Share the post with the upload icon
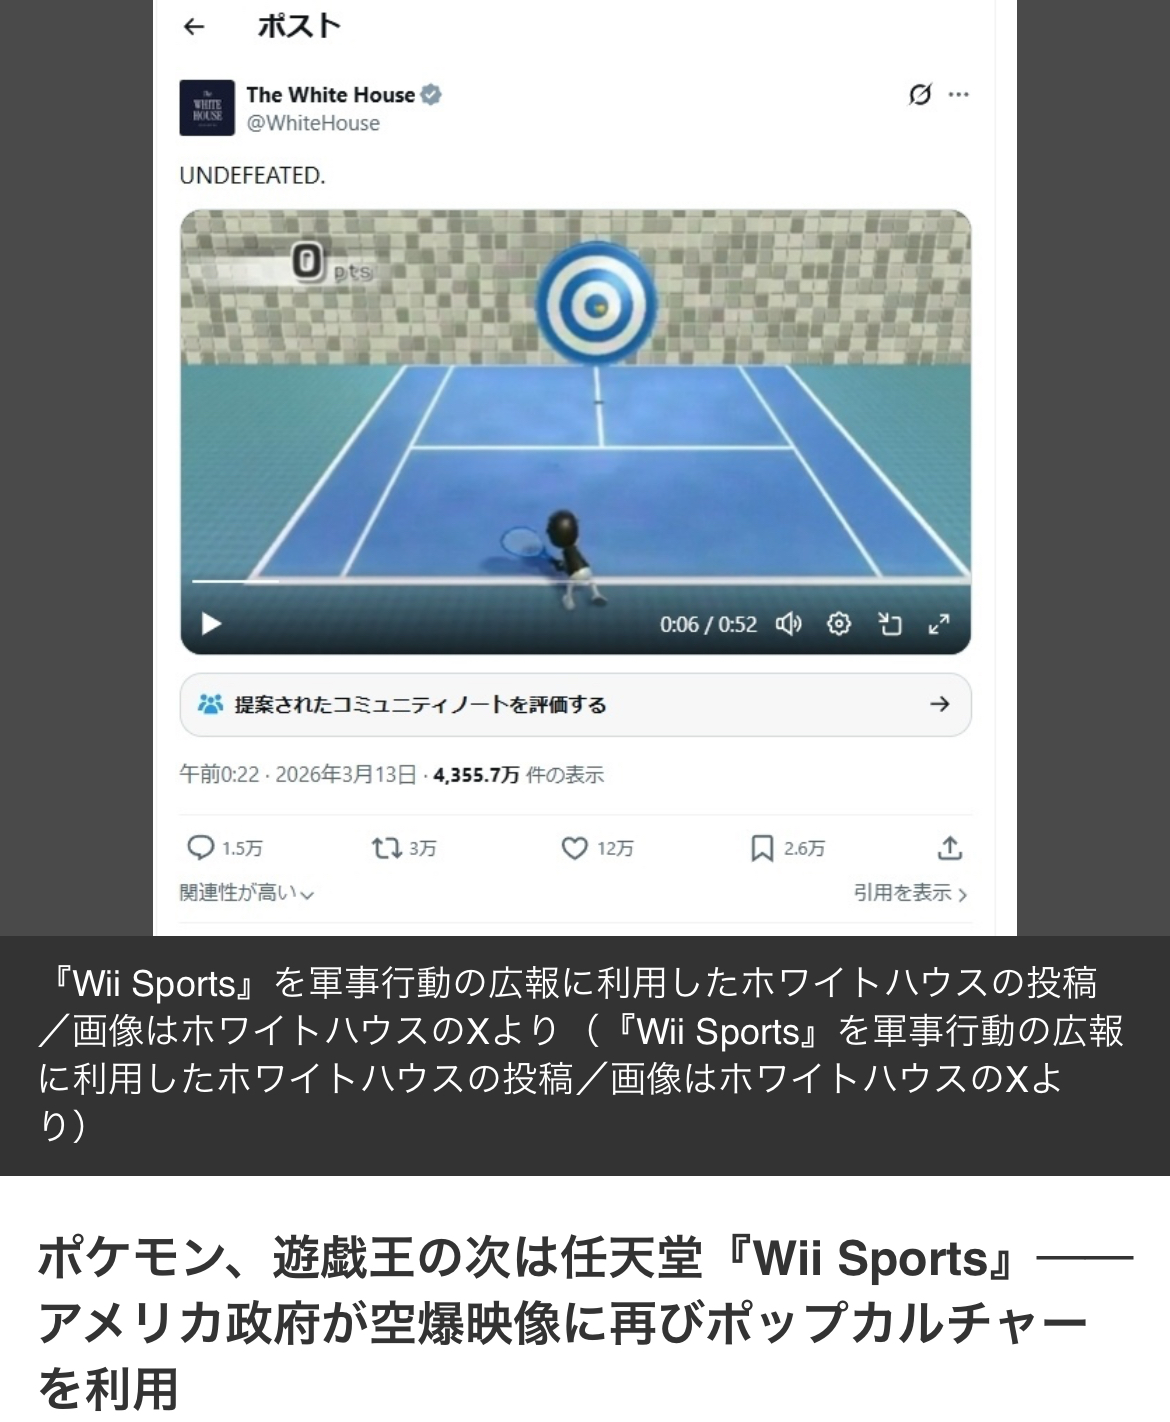1170x1422 pixels. (x=950, y=849)
